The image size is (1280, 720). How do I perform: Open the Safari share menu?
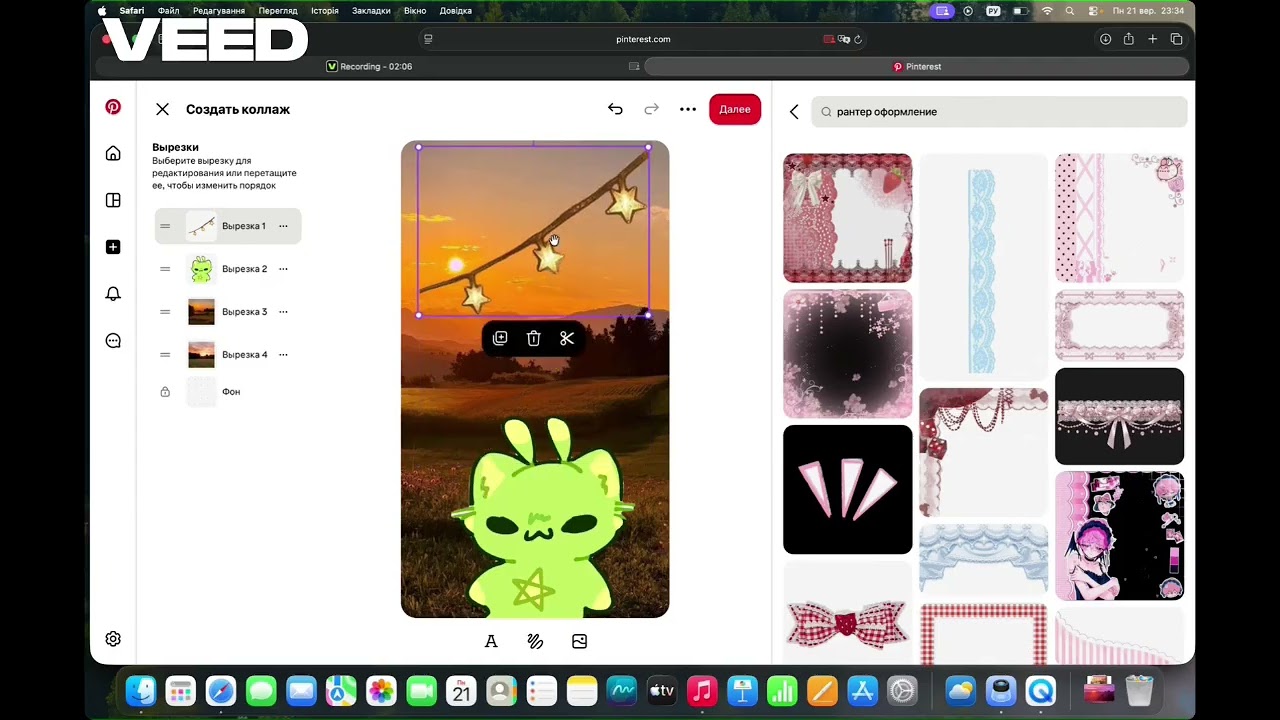(x=1129, y=39)
